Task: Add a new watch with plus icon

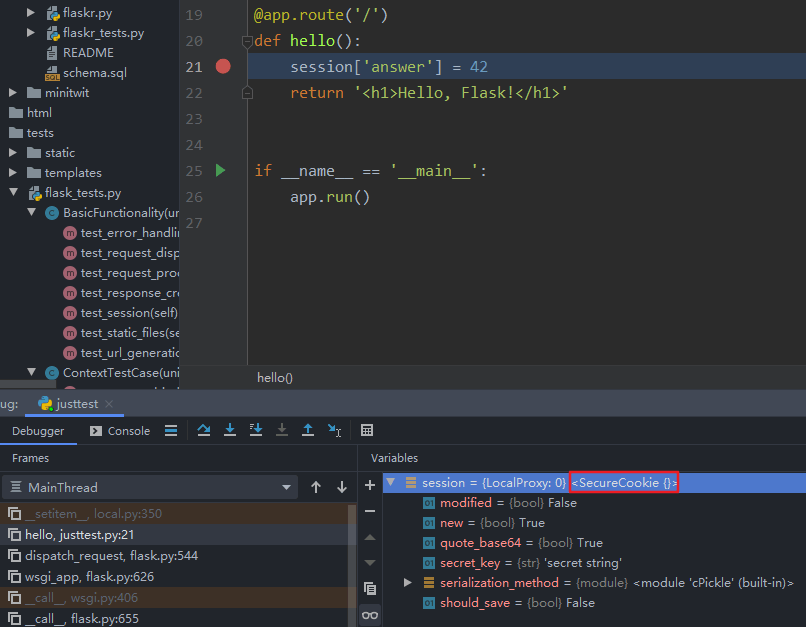Action: coord(370,485)
